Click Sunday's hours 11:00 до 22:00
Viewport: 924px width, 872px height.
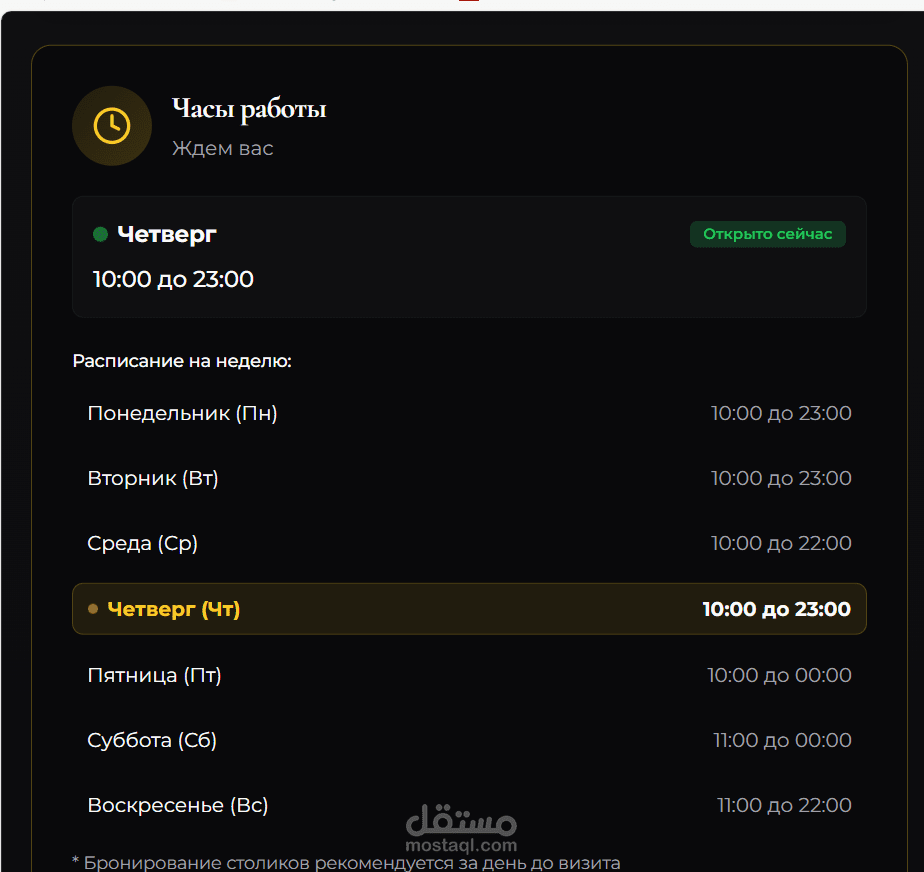click(784, 805)
